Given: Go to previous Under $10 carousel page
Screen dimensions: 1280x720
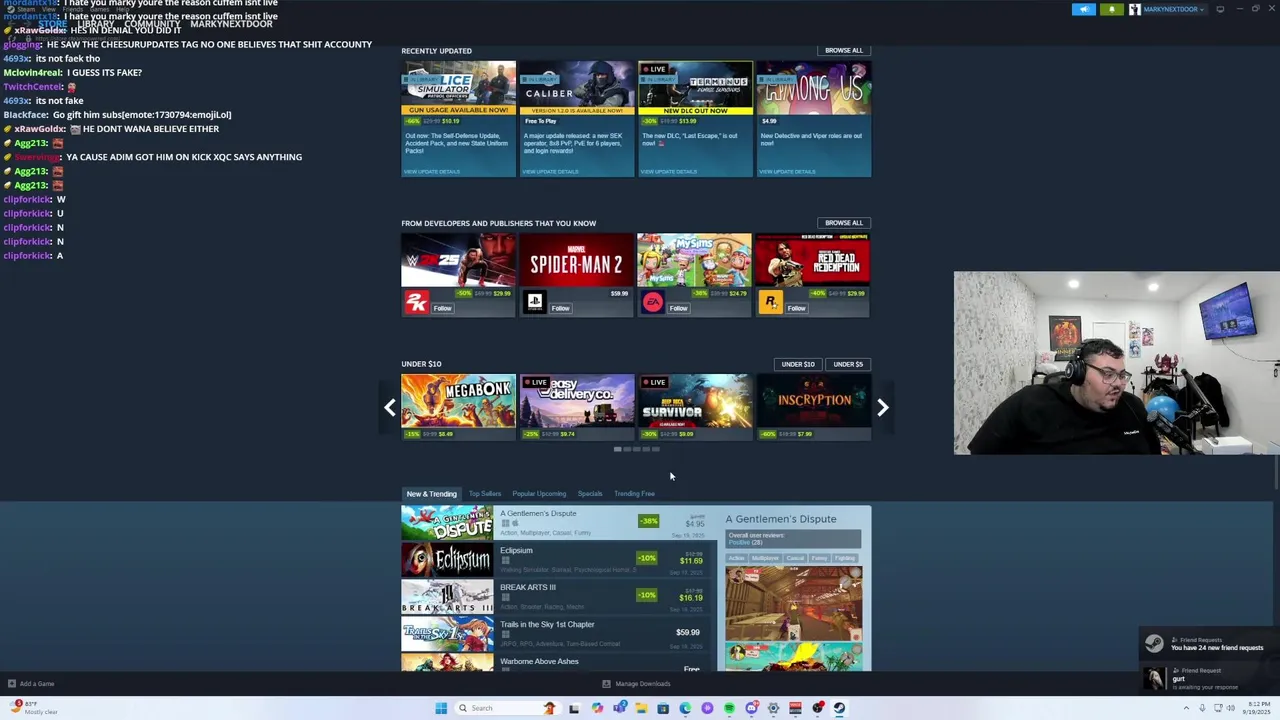Looking at the screenshot, I should tap(390, 407).
